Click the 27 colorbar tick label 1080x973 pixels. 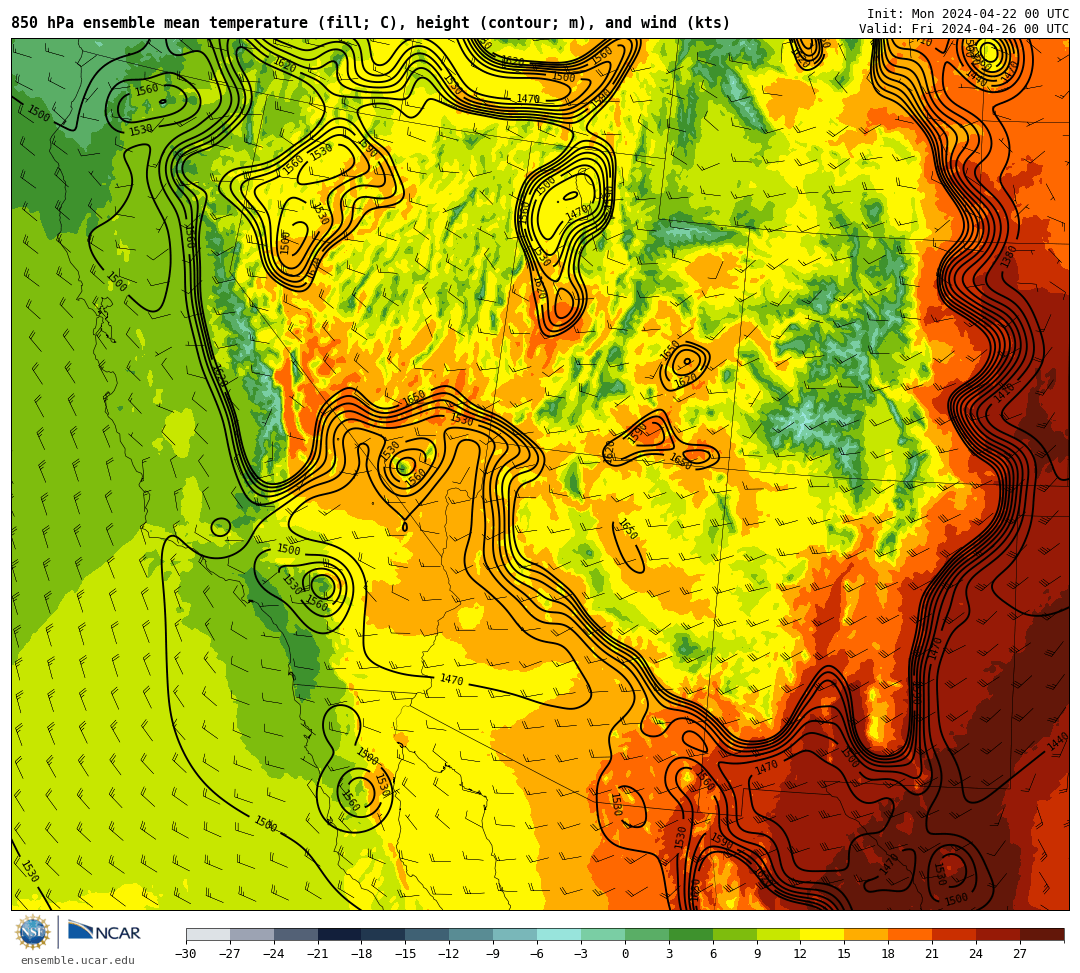pos(1020,954)
